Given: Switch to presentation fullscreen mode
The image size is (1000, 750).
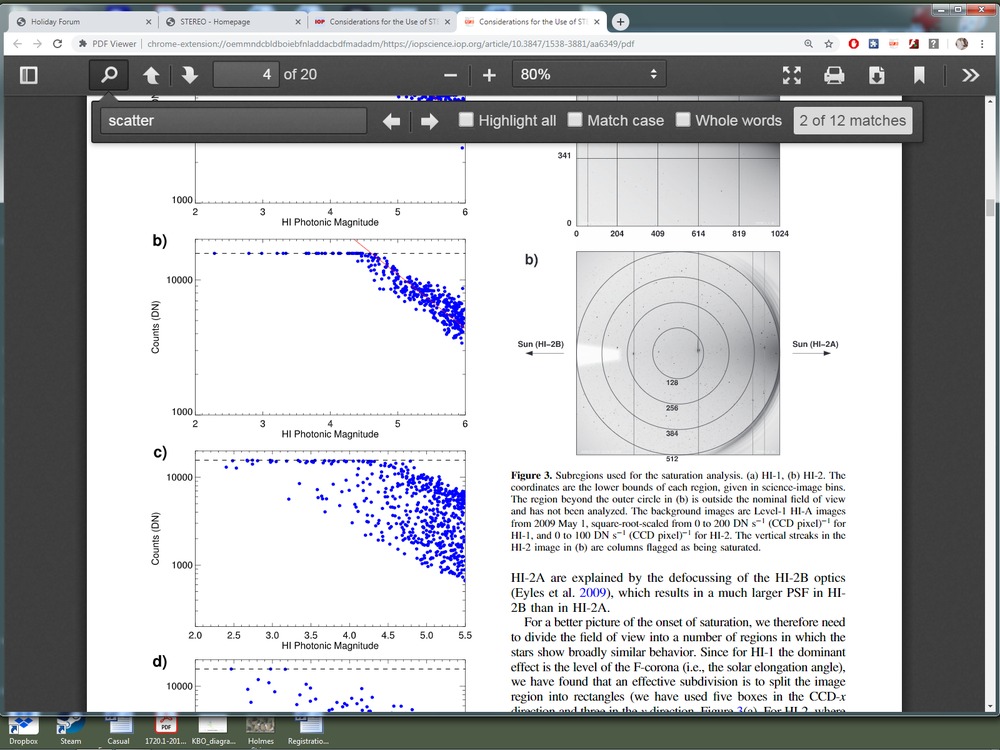Looking at the screenshot, I should click(792, 75).
